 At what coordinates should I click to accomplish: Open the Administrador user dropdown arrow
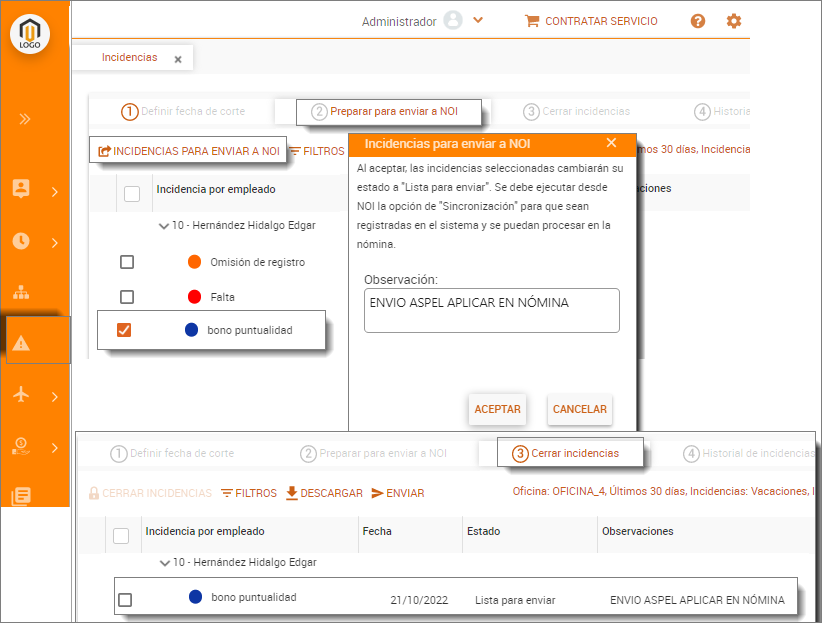coord(478,20)
